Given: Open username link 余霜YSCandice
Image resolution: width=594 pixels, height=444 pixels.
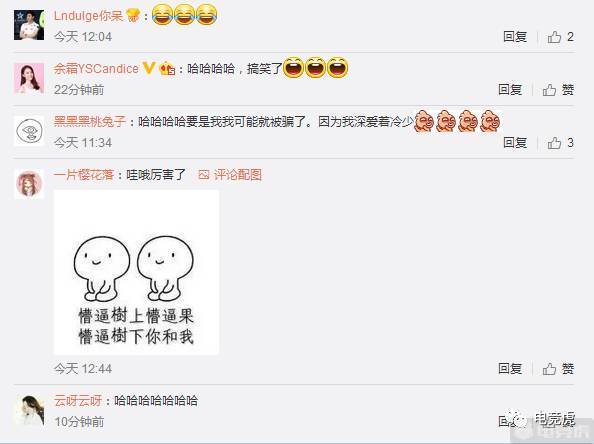Looking at the screenshot, I should click(96, 69).
